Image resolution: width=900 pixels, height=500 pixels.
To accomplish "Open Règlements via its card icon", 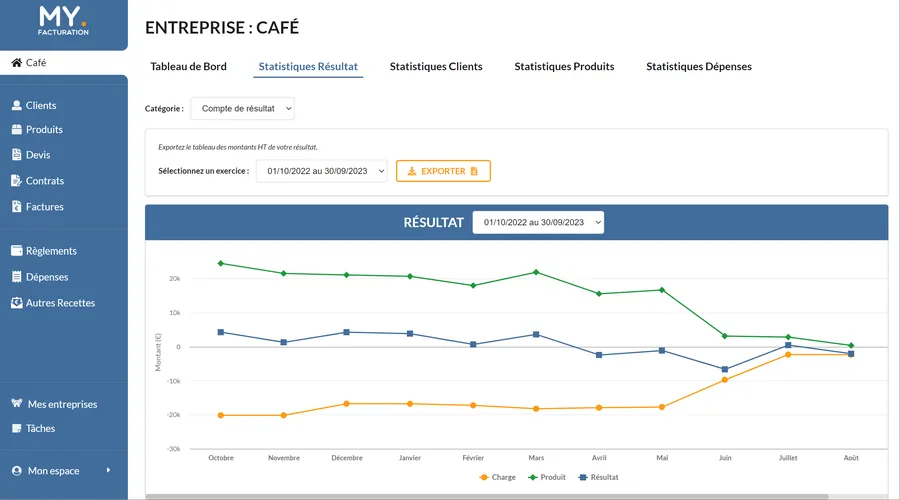I will pyautogui.click(x=16, y=251).
